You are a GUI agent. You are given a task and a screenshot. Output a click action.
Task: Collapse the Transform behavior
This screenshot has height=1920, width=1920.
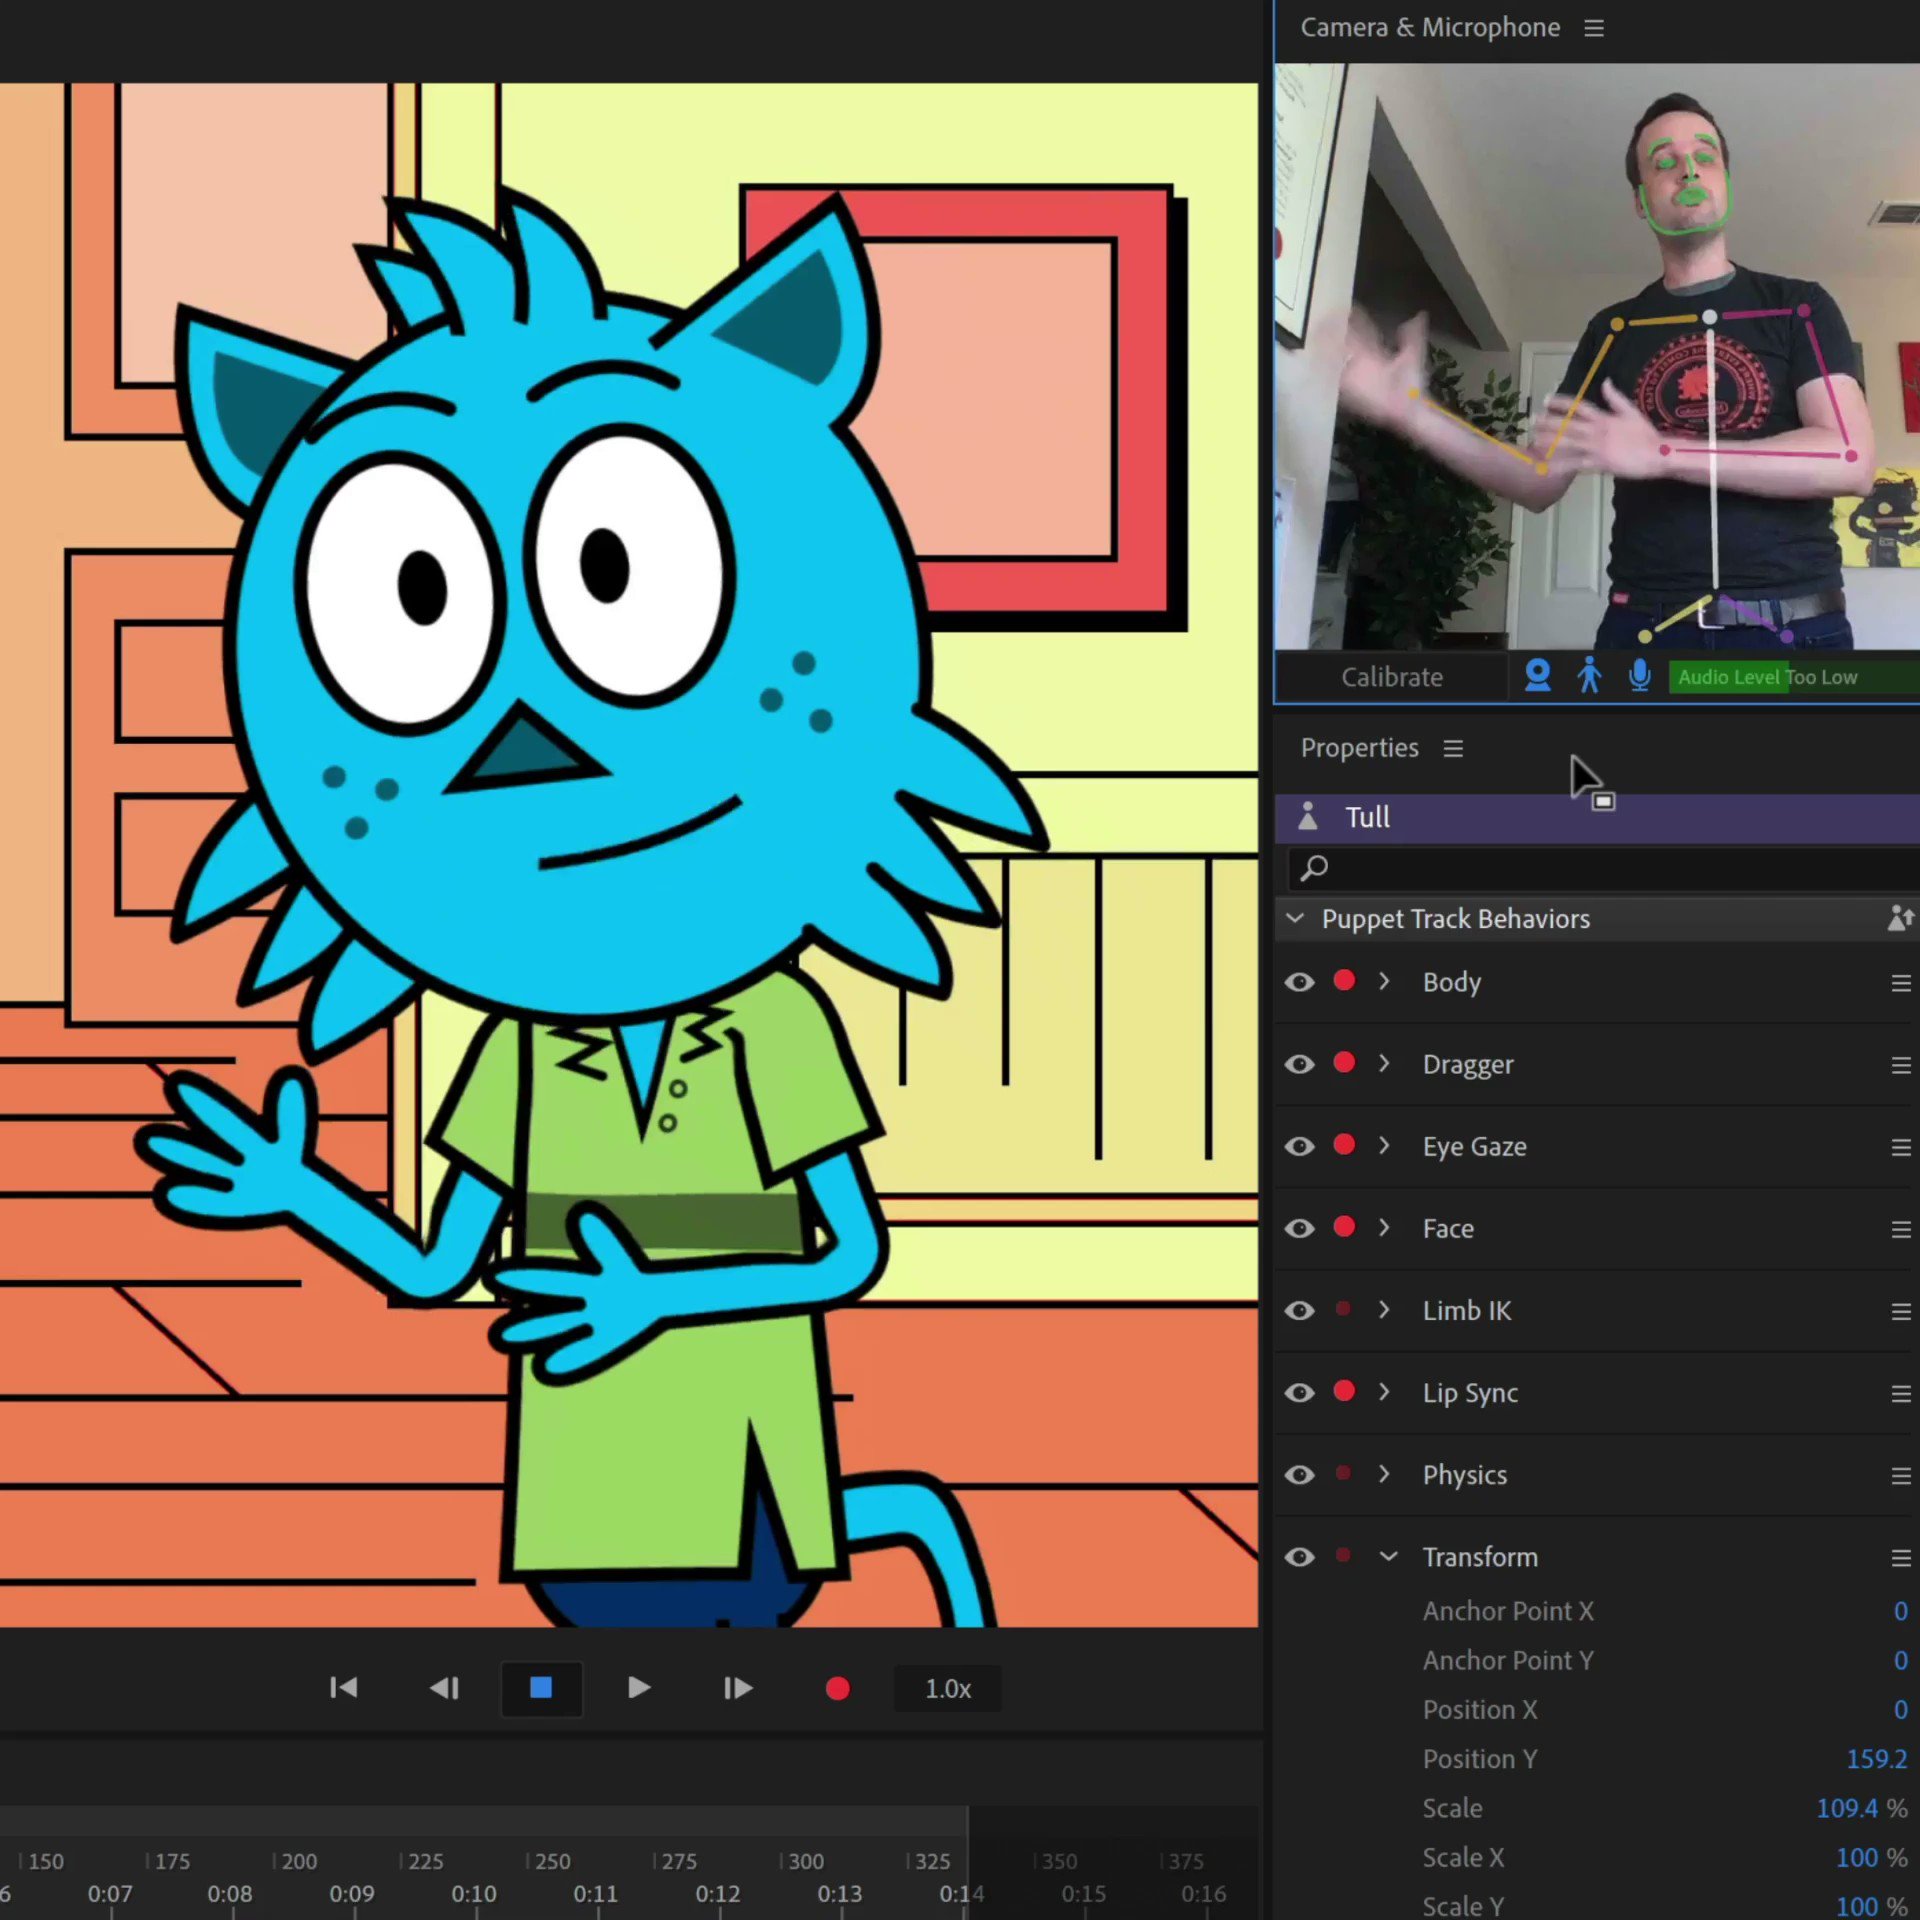click(1388, 1556)
